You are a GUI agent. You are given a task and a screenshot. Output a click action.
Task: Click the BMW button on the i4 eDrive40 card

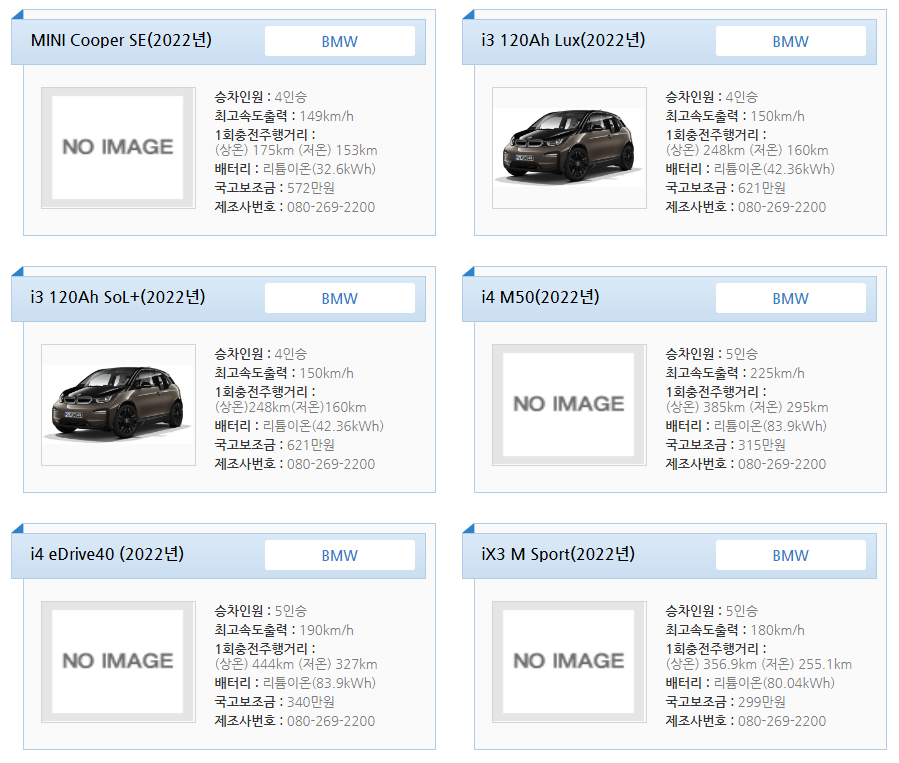[x=339, y=555]
